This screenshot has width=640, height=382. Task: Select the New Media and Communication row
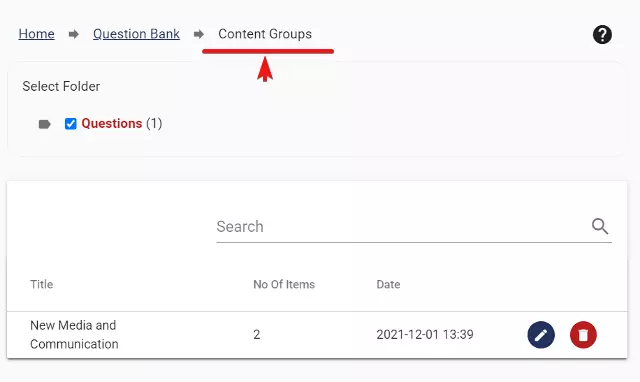tap(317, 335)
